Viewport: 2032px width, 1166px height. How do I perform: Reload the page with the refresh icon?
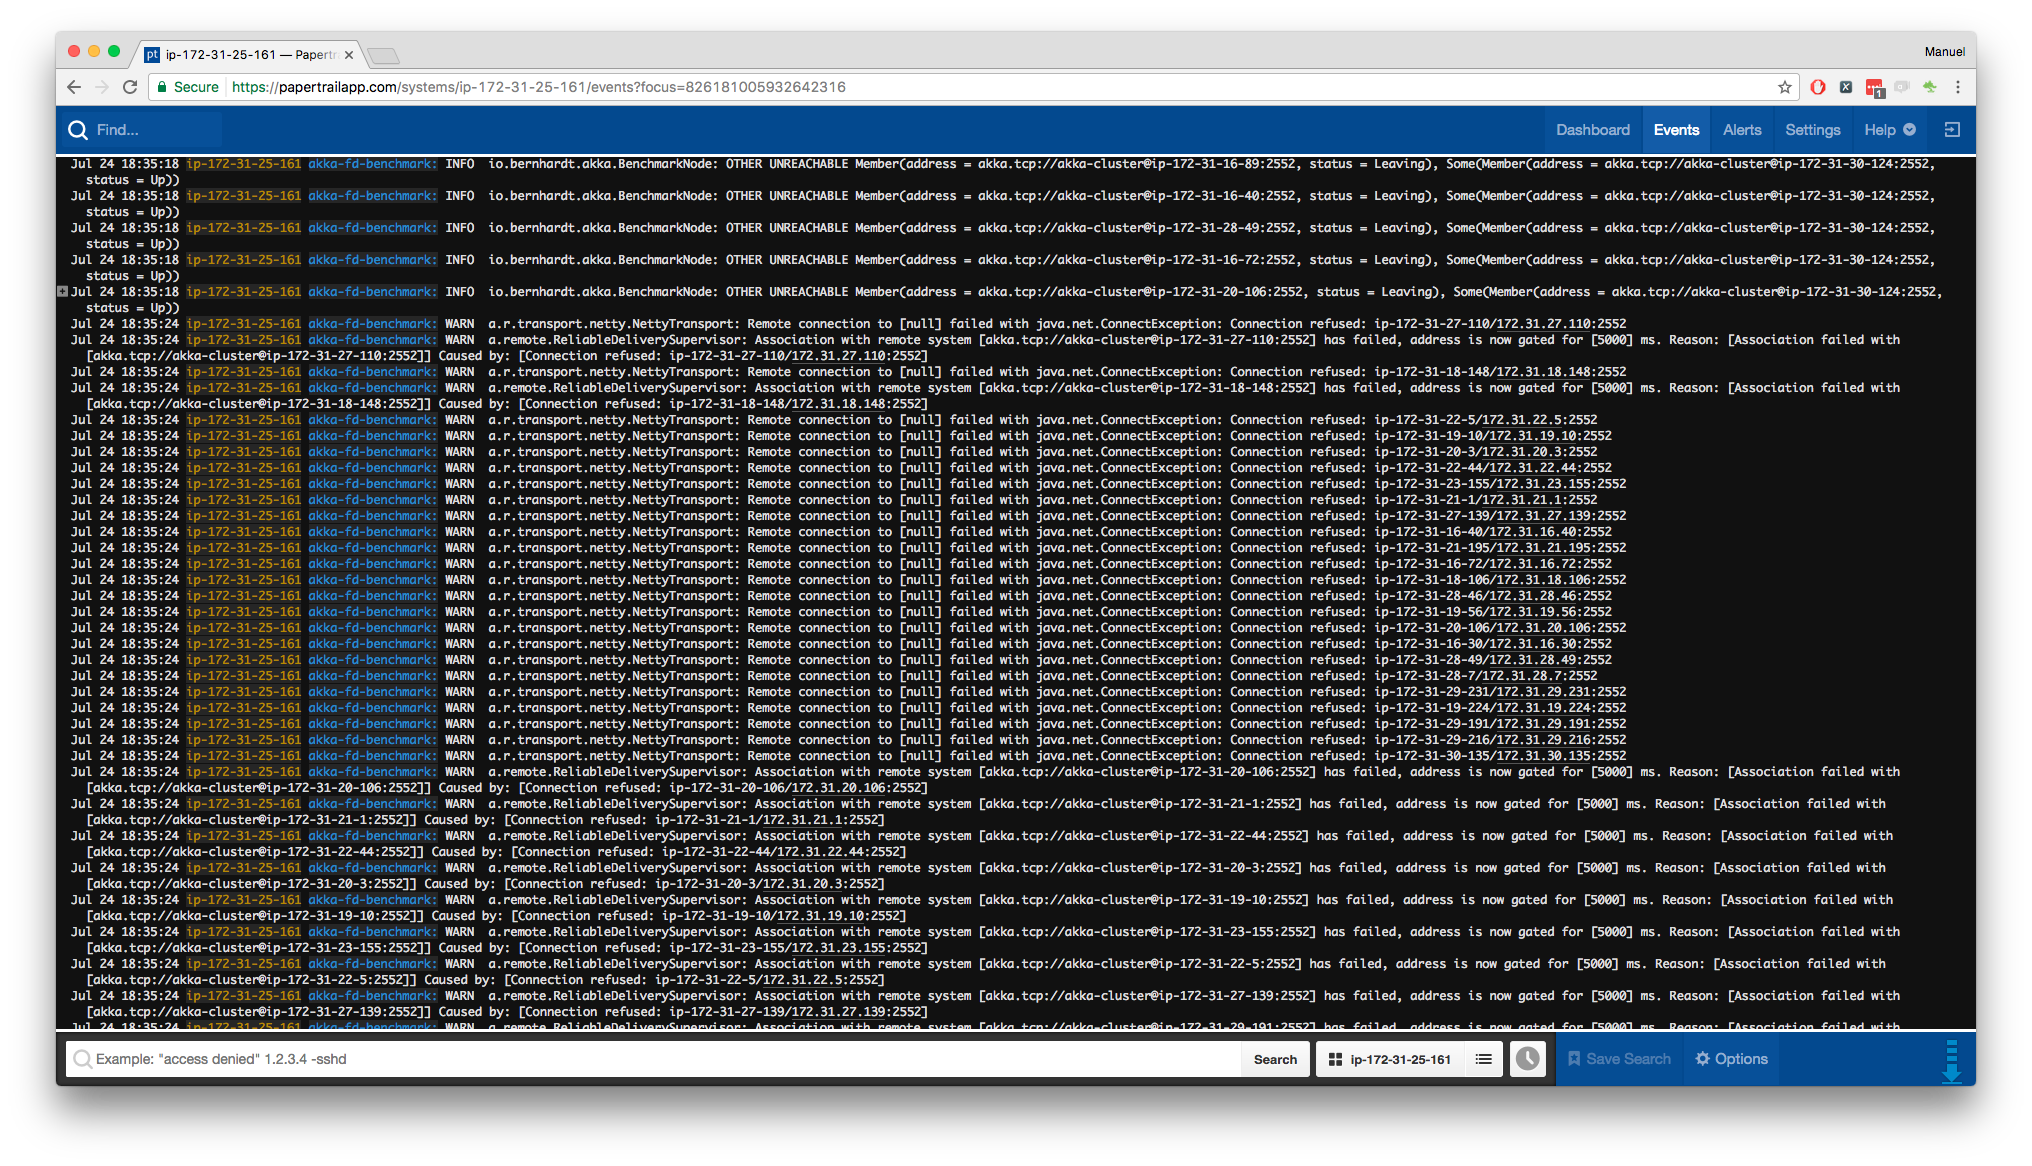(x=130, y=87)
